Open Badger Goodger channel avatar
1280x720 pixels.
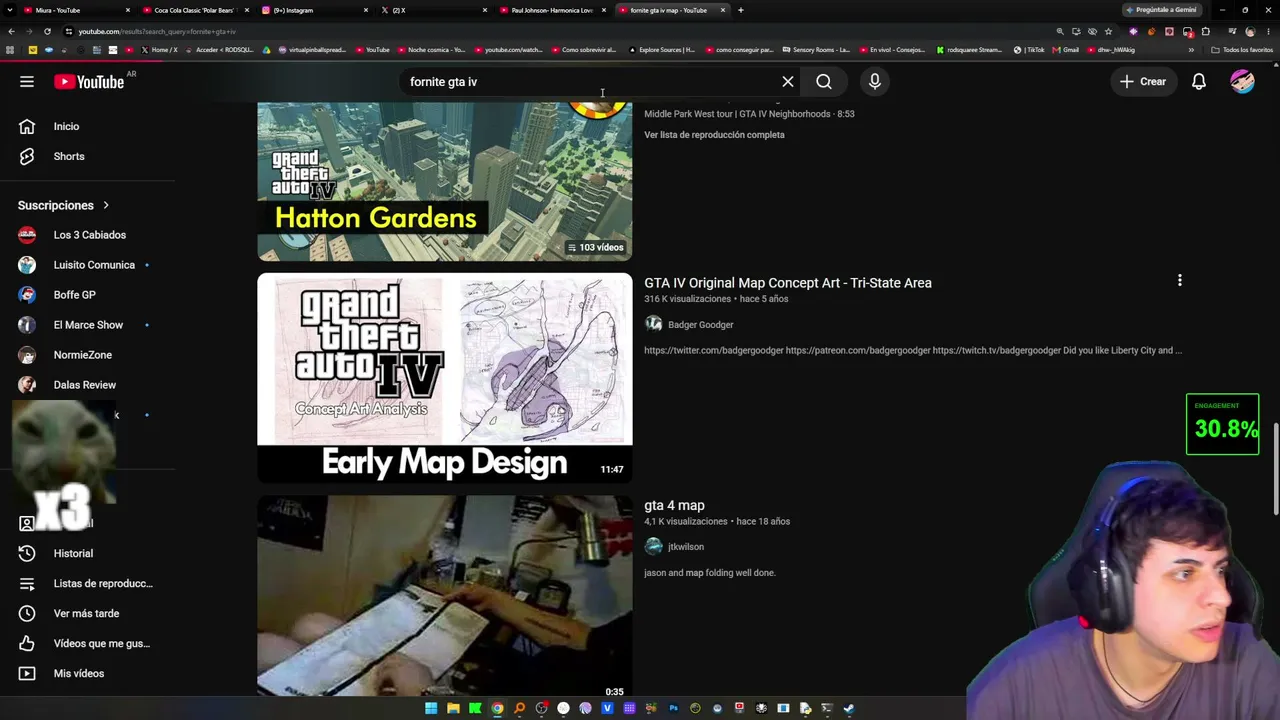(653, 324)
